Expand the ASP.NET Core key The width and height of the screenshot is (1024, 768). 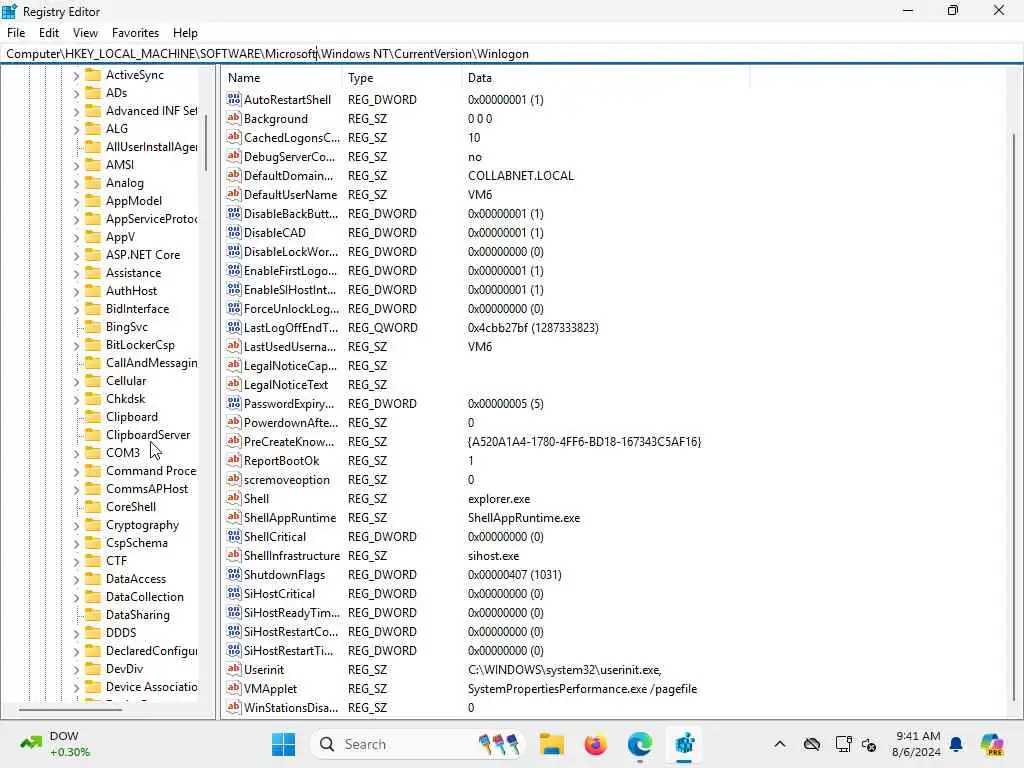pyautogui.click(x=76, y=255)
